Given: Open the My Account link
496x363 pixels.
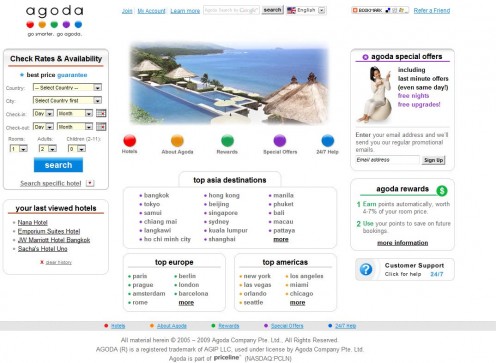Looking at the screenshot, I should [151, 11].
